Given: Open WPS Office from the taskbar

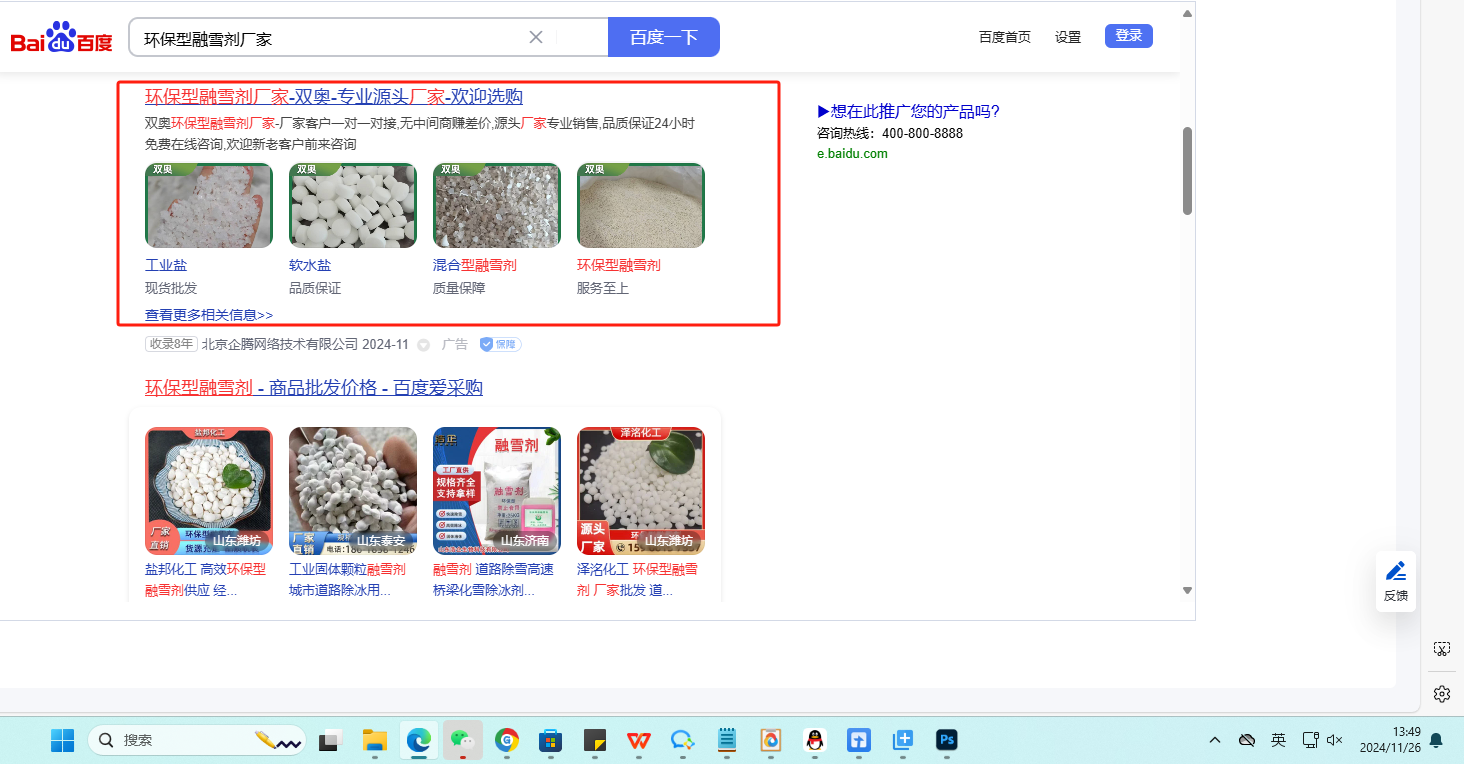Looking at the screenshot, I should (639, 740).
